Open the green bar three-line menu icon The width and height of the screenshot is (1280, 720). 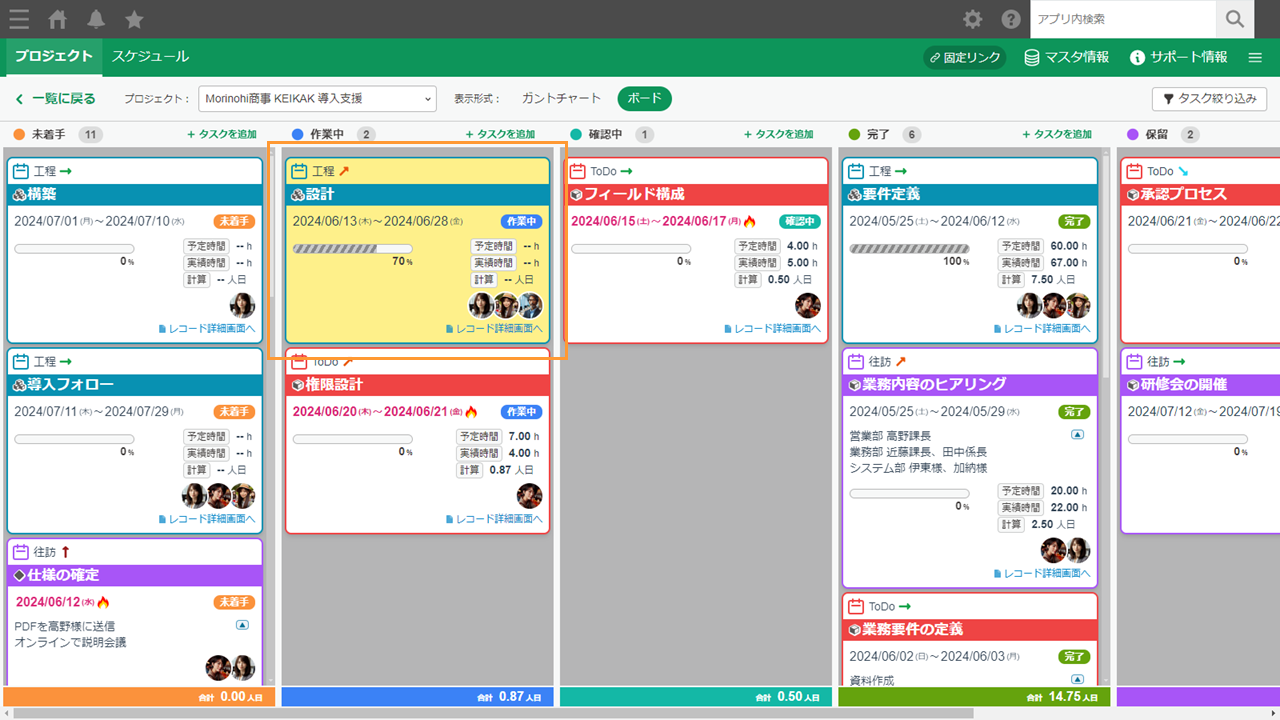tap(1255, 58)
